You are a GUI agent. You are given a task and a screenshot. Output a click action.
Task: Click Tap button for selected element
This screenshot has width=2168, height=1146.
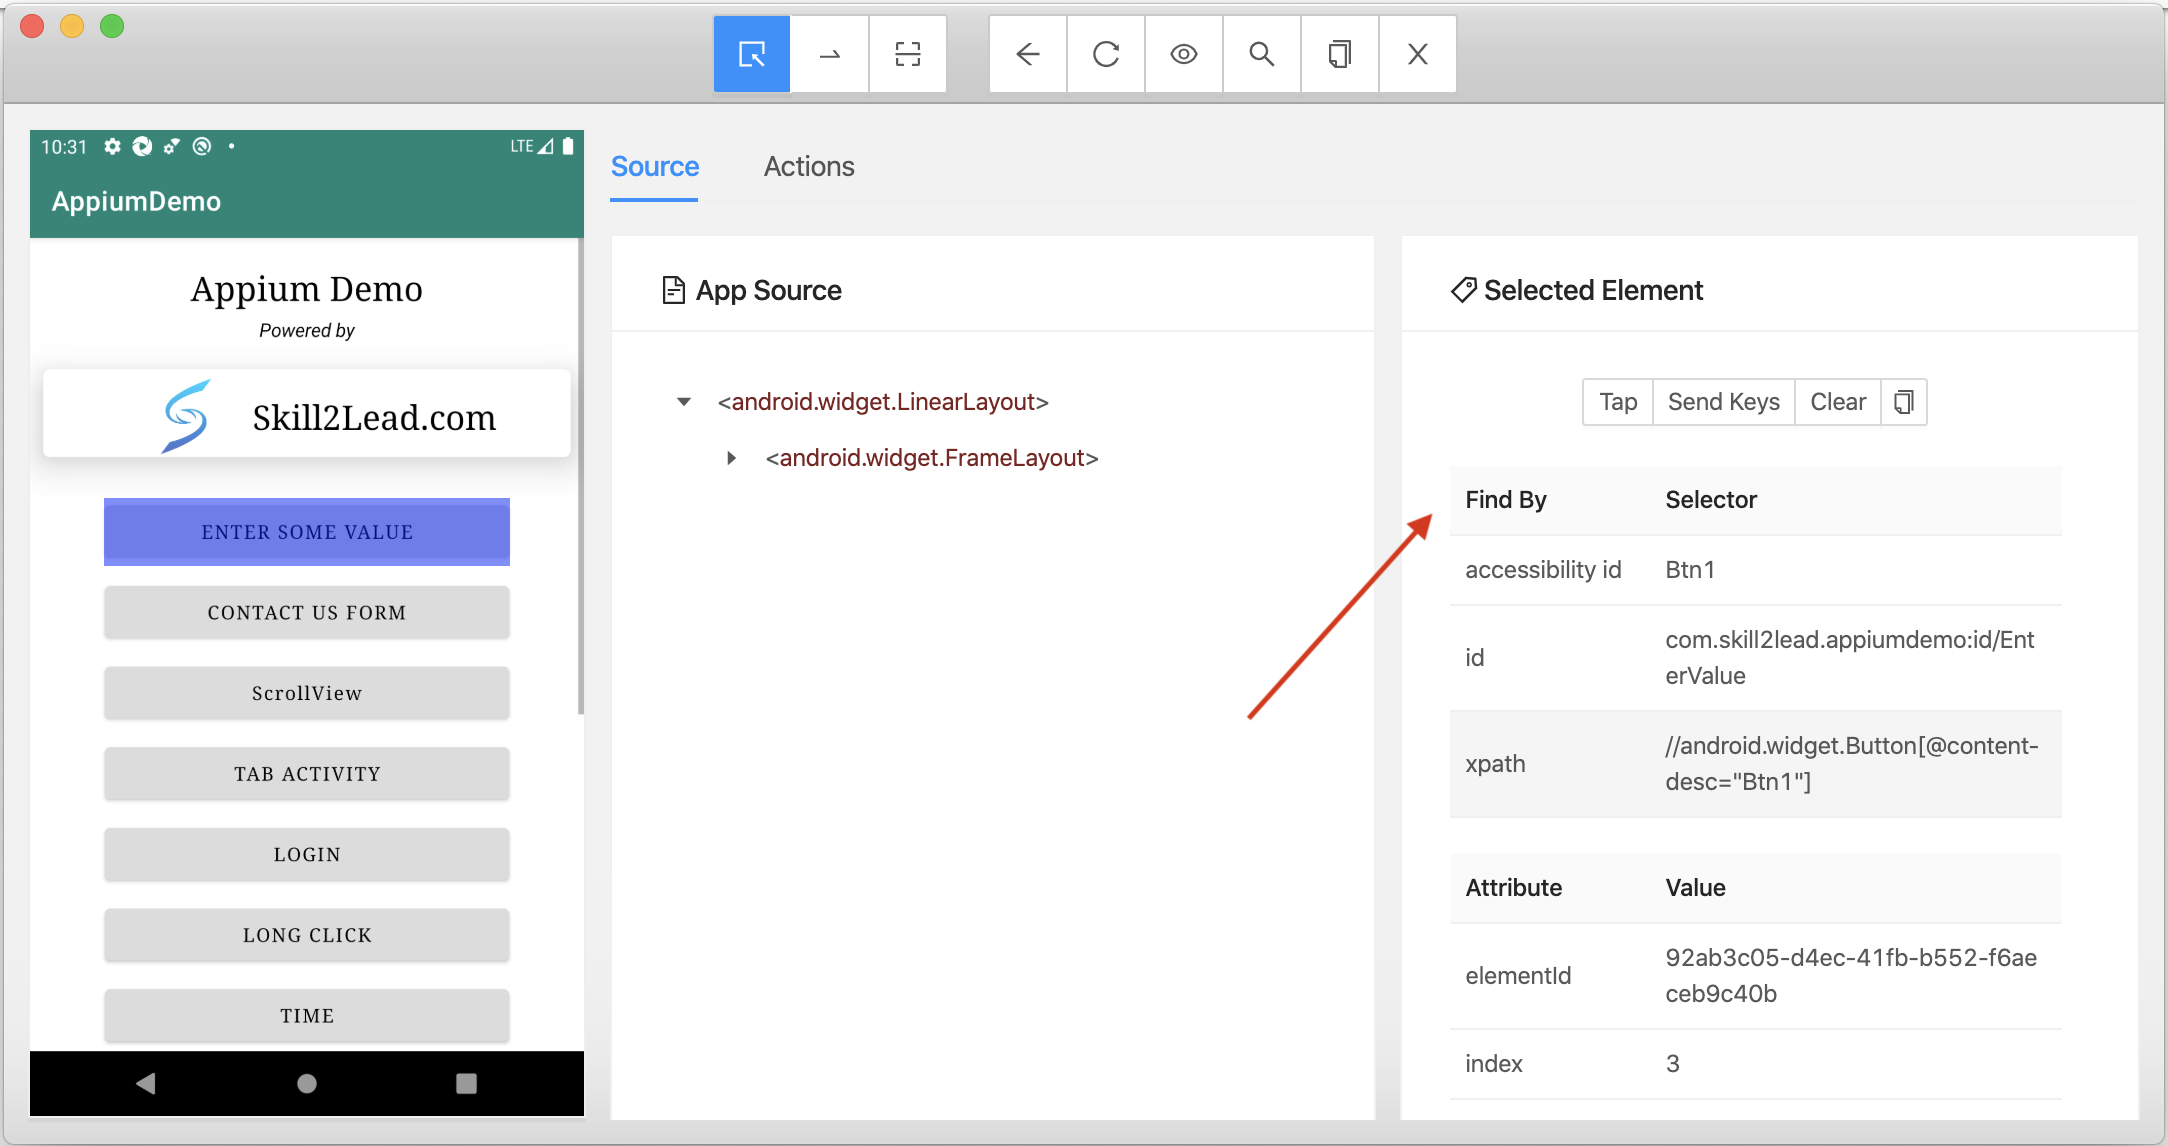pos(1617,402)
